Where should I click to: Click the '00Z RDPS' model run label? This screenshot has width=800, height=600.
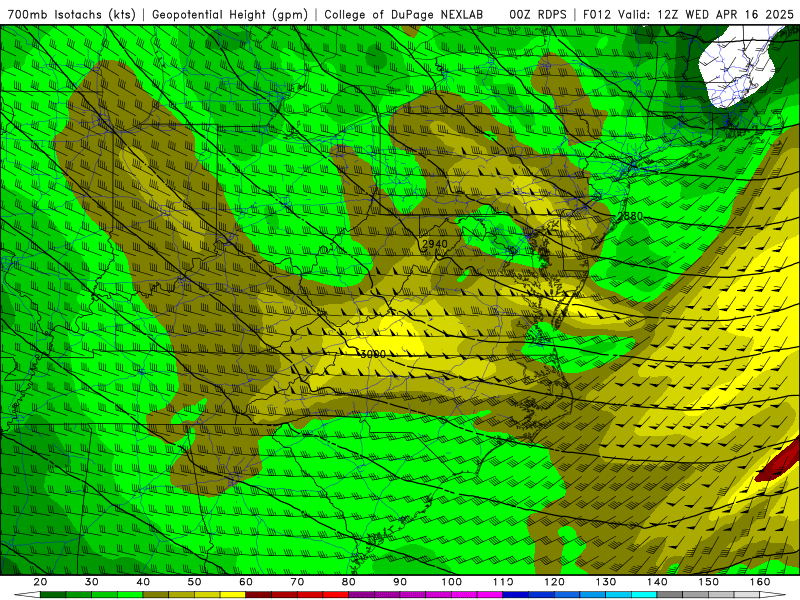coord(538,14)
